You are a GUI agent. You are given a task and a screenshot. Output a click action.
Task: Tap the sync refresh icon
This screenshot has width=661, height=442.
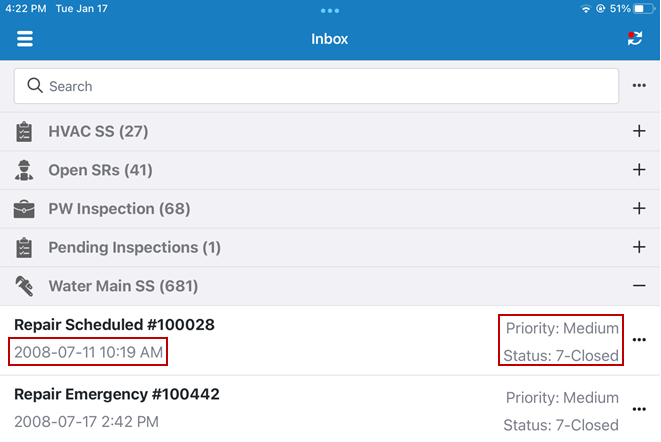[634, 40]
